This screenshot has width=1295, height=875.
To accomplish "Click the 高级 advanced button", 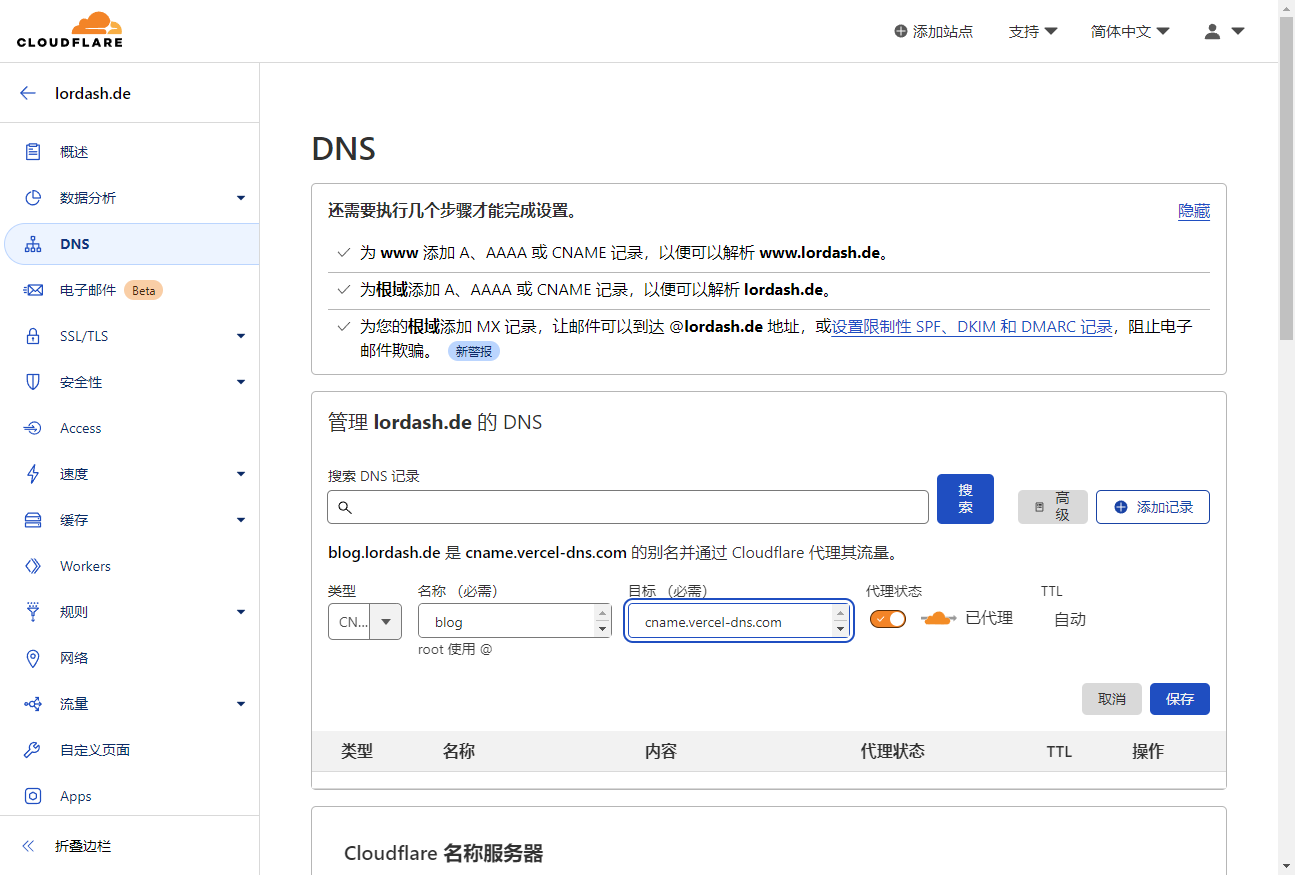I will coord(1053,507).
